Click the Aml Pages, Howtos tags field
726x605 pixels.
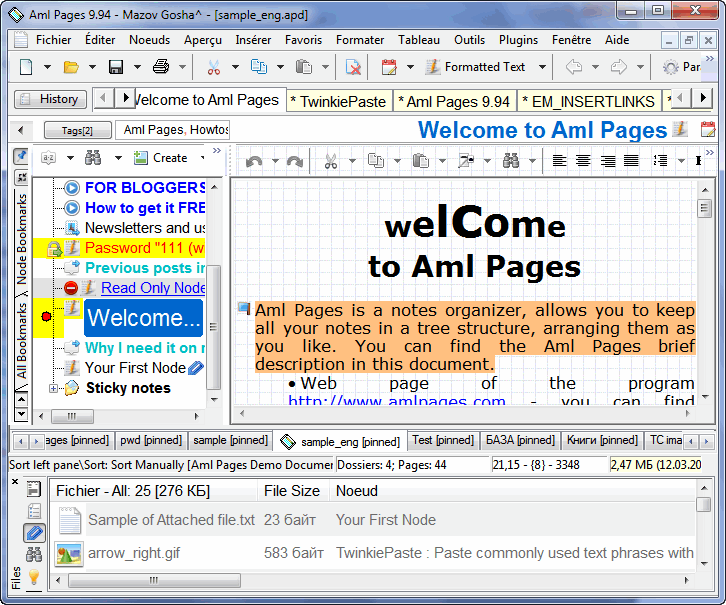point(173,130)
